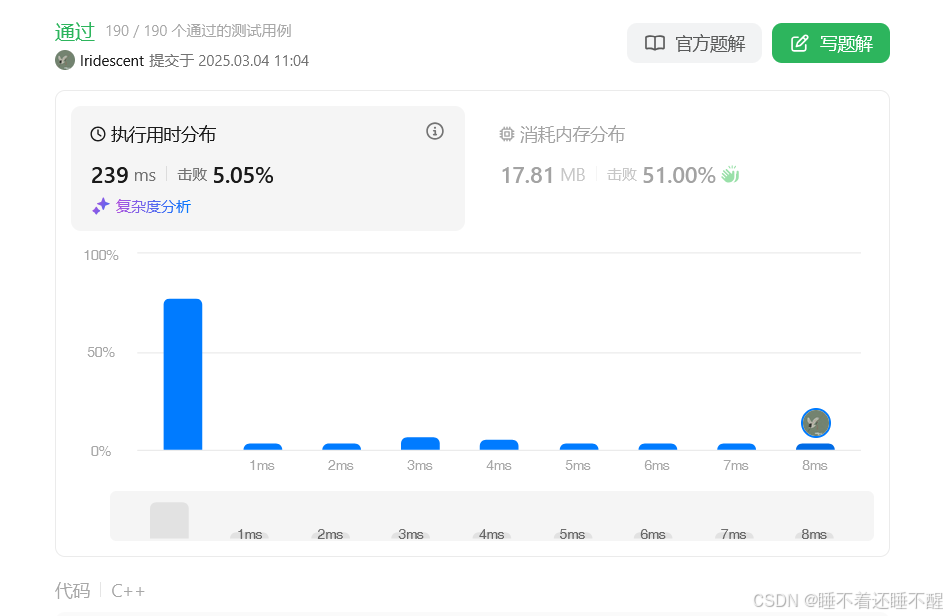Click the 17.81 MB memory value
947x616 pixels.
tap(543, 175)
